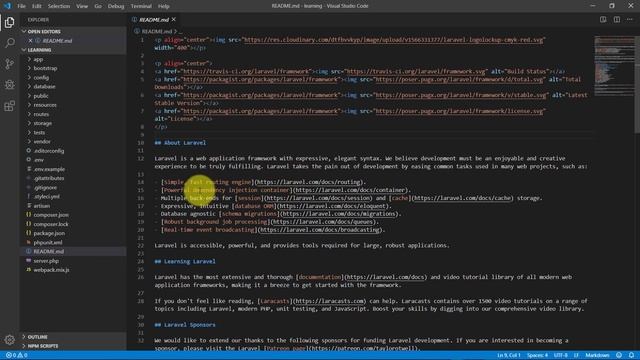Open the Explorer view in activity bar
Screen dimensions: 640x360
pos(9,22)
